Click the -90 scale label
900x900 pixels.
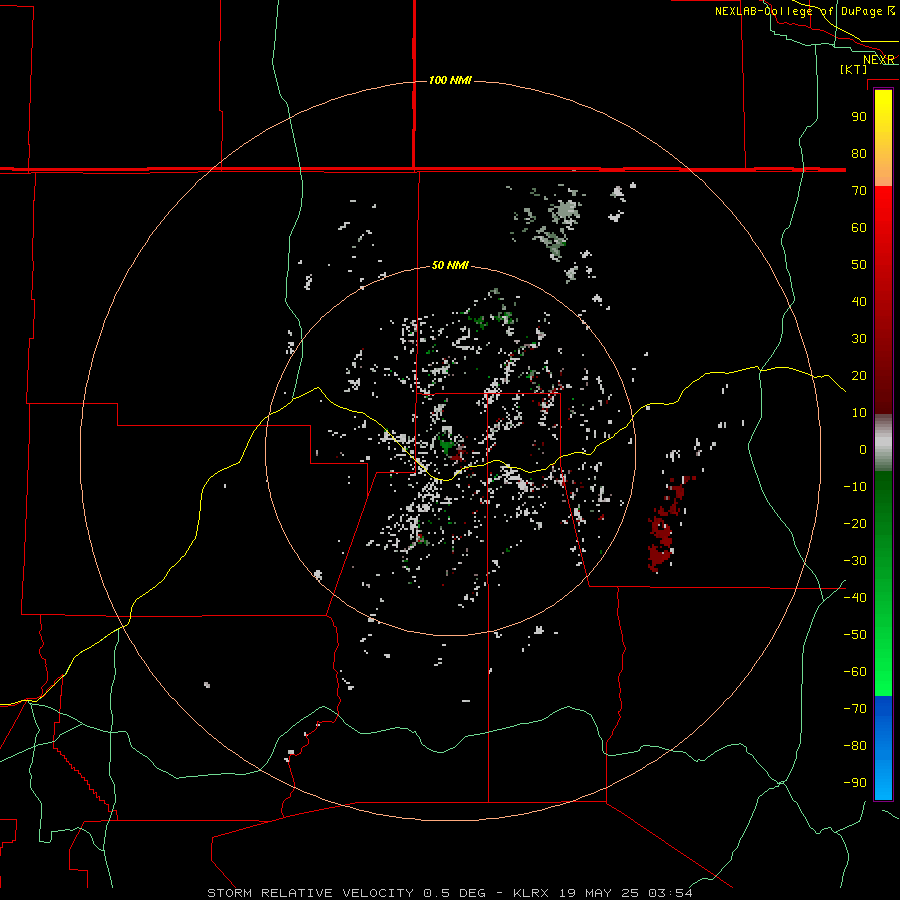tap(855, 783)
